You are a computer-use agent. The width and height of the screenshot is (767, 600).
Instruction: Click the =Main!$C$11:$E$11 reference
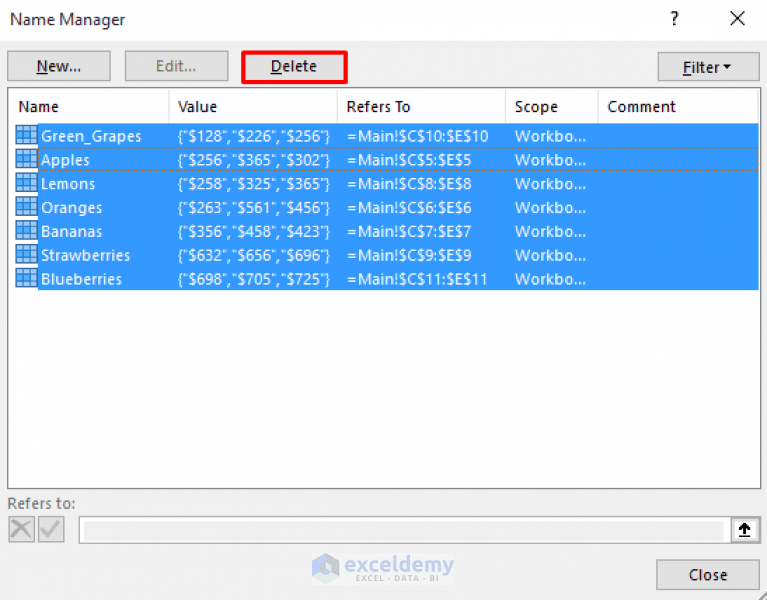(417, 279)
